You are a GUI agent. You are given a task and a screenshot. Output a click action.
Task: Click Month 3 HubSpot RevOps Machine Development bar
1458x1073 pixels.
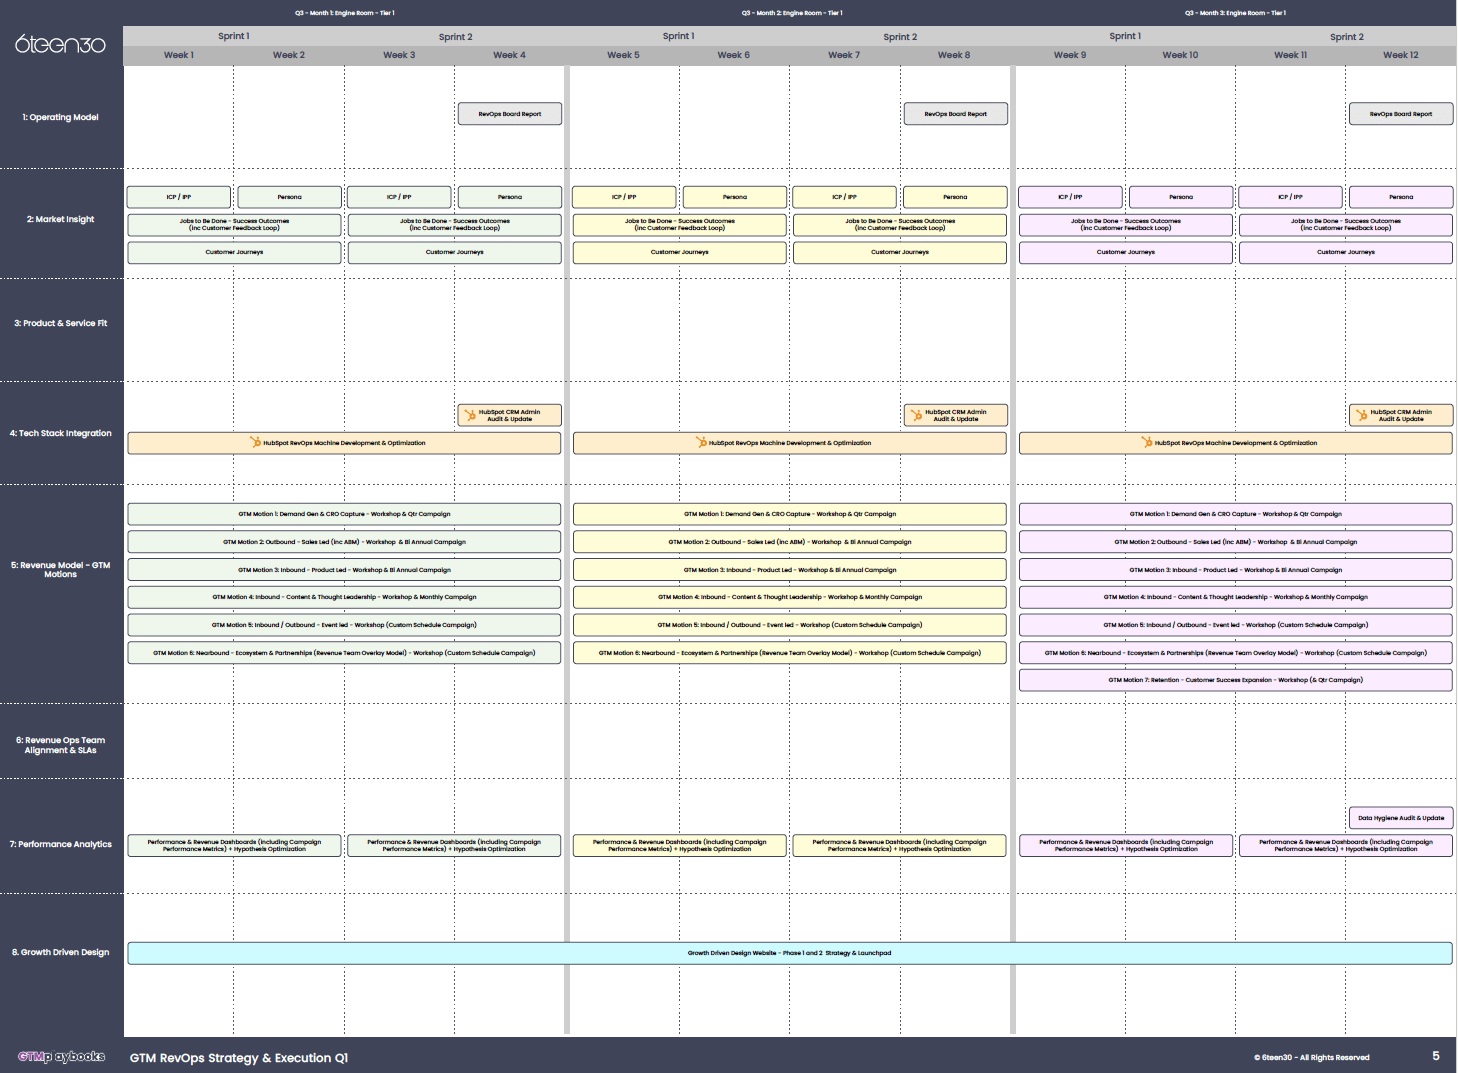click(x=1236, y=443)
